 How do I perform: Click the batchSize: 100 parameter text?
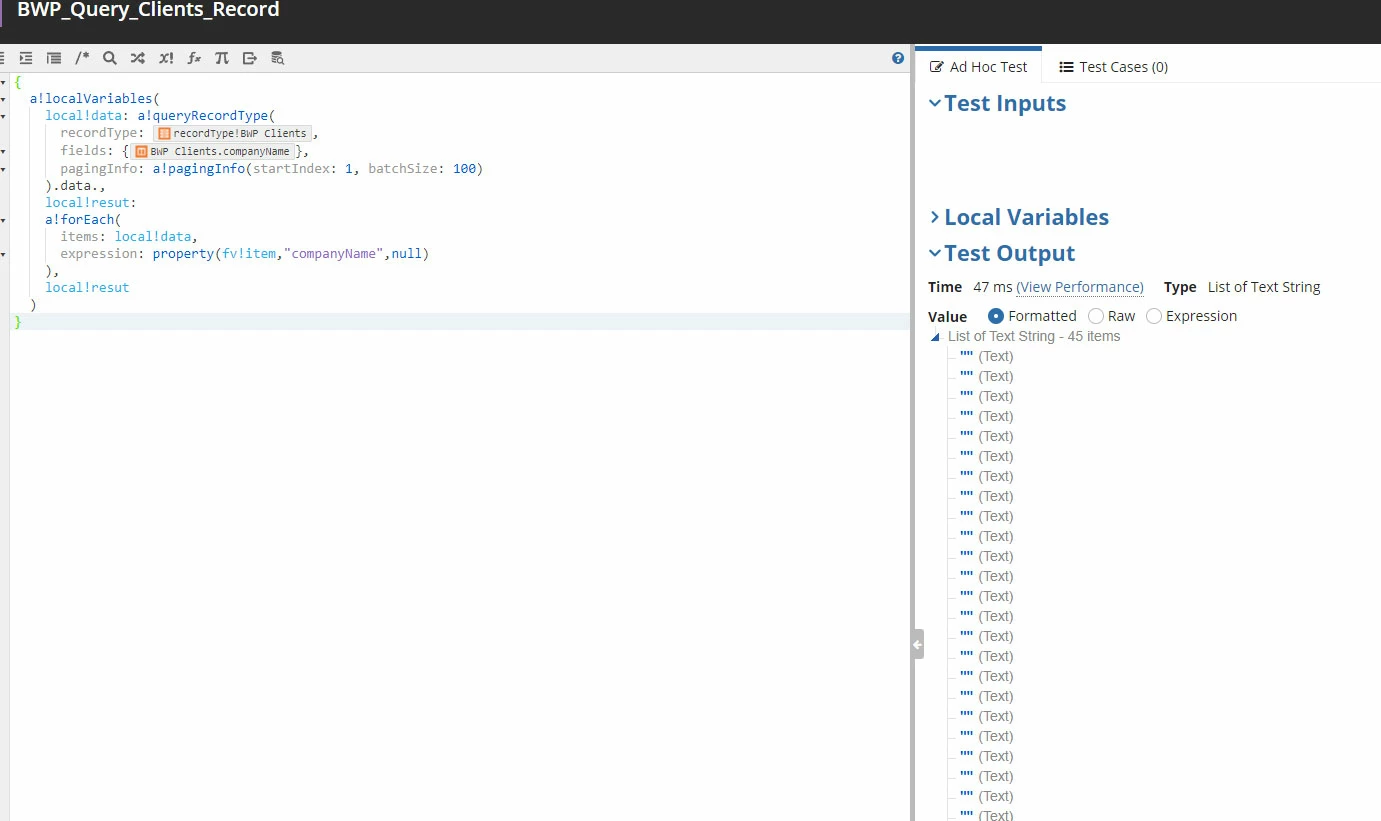pyautogui.click(x=422, y=169)
